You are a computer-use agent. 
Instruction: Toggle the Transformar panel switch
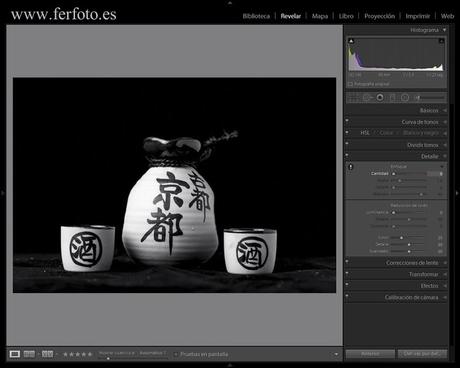click(347, 272)
